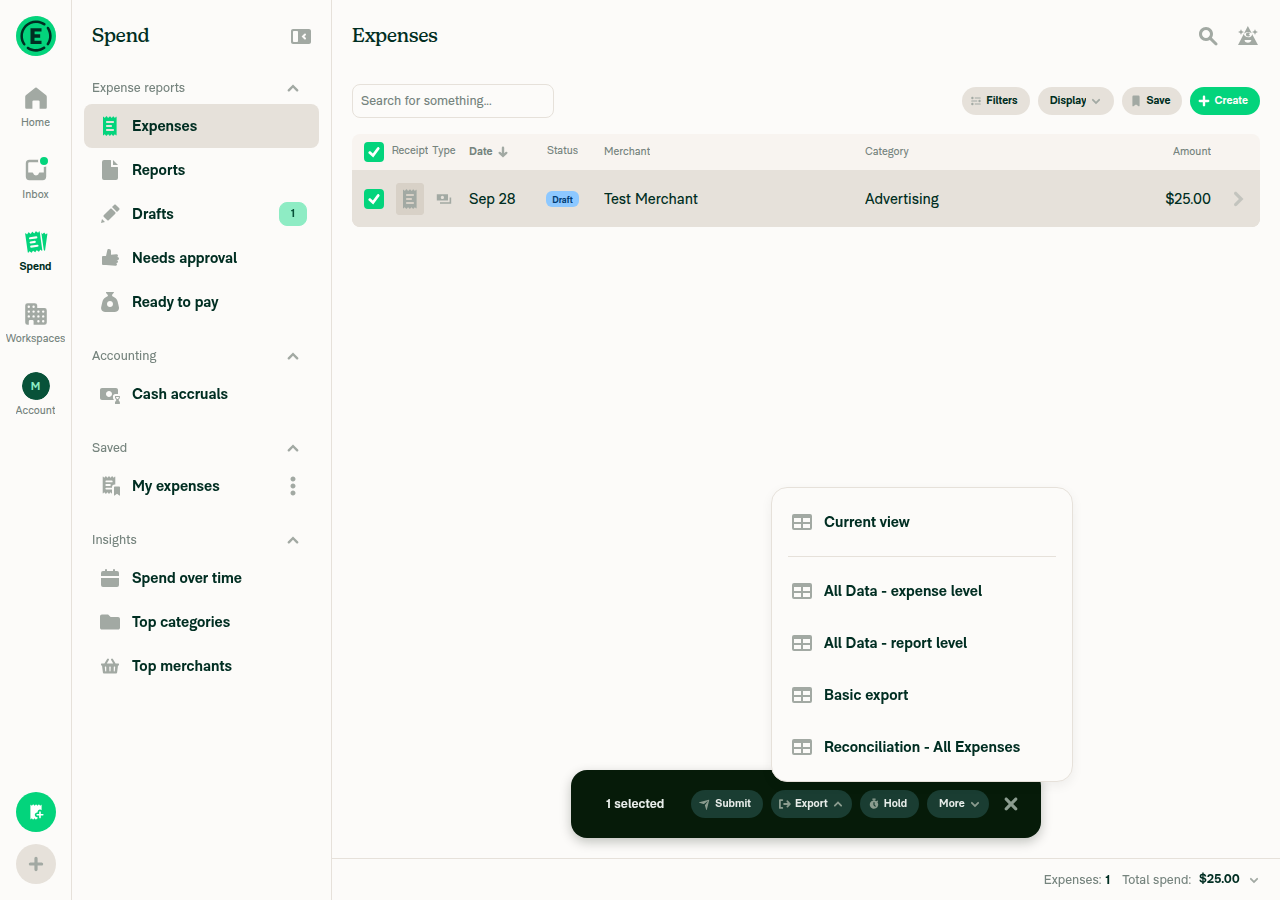The image size is (1280, 900).
Task: Open the More dropdown in selection bar
Action: 958,804
